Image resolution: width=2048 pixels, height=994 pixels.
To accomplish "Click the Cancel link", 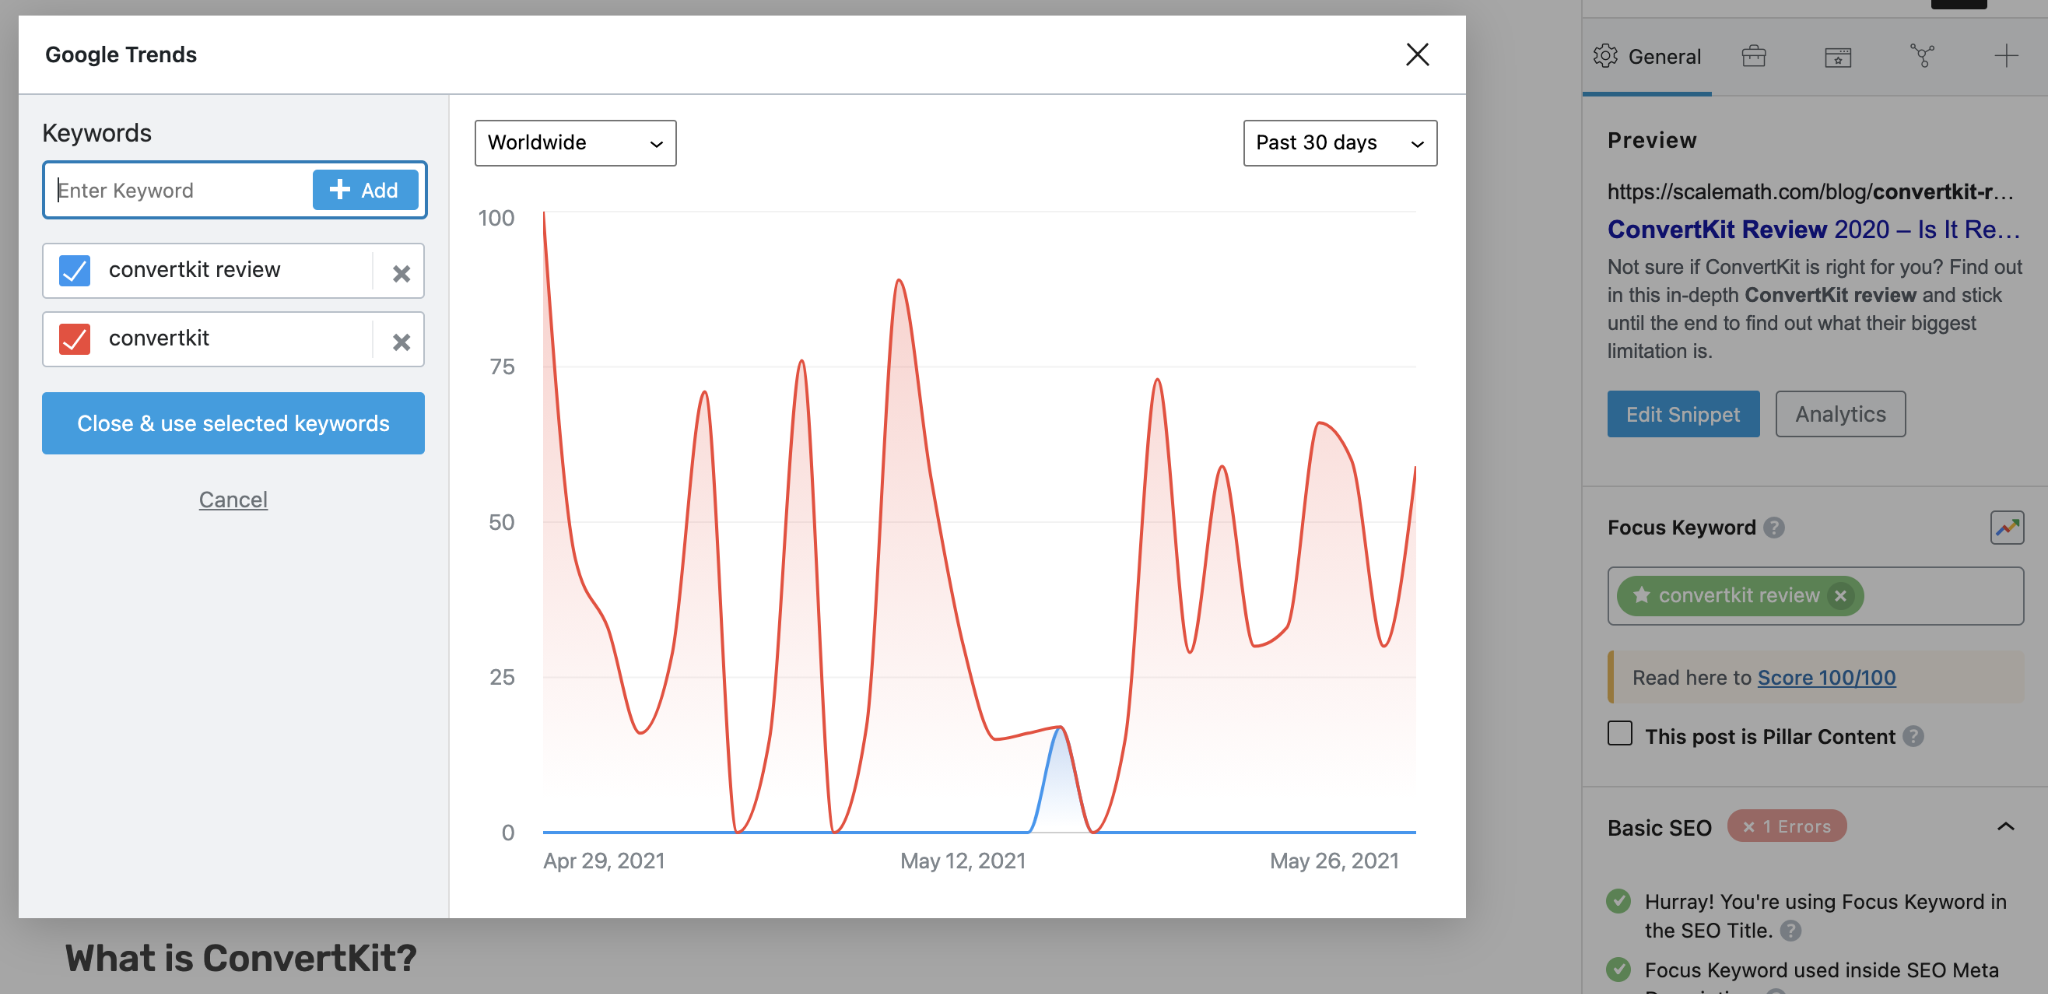I will click(233, 499).
